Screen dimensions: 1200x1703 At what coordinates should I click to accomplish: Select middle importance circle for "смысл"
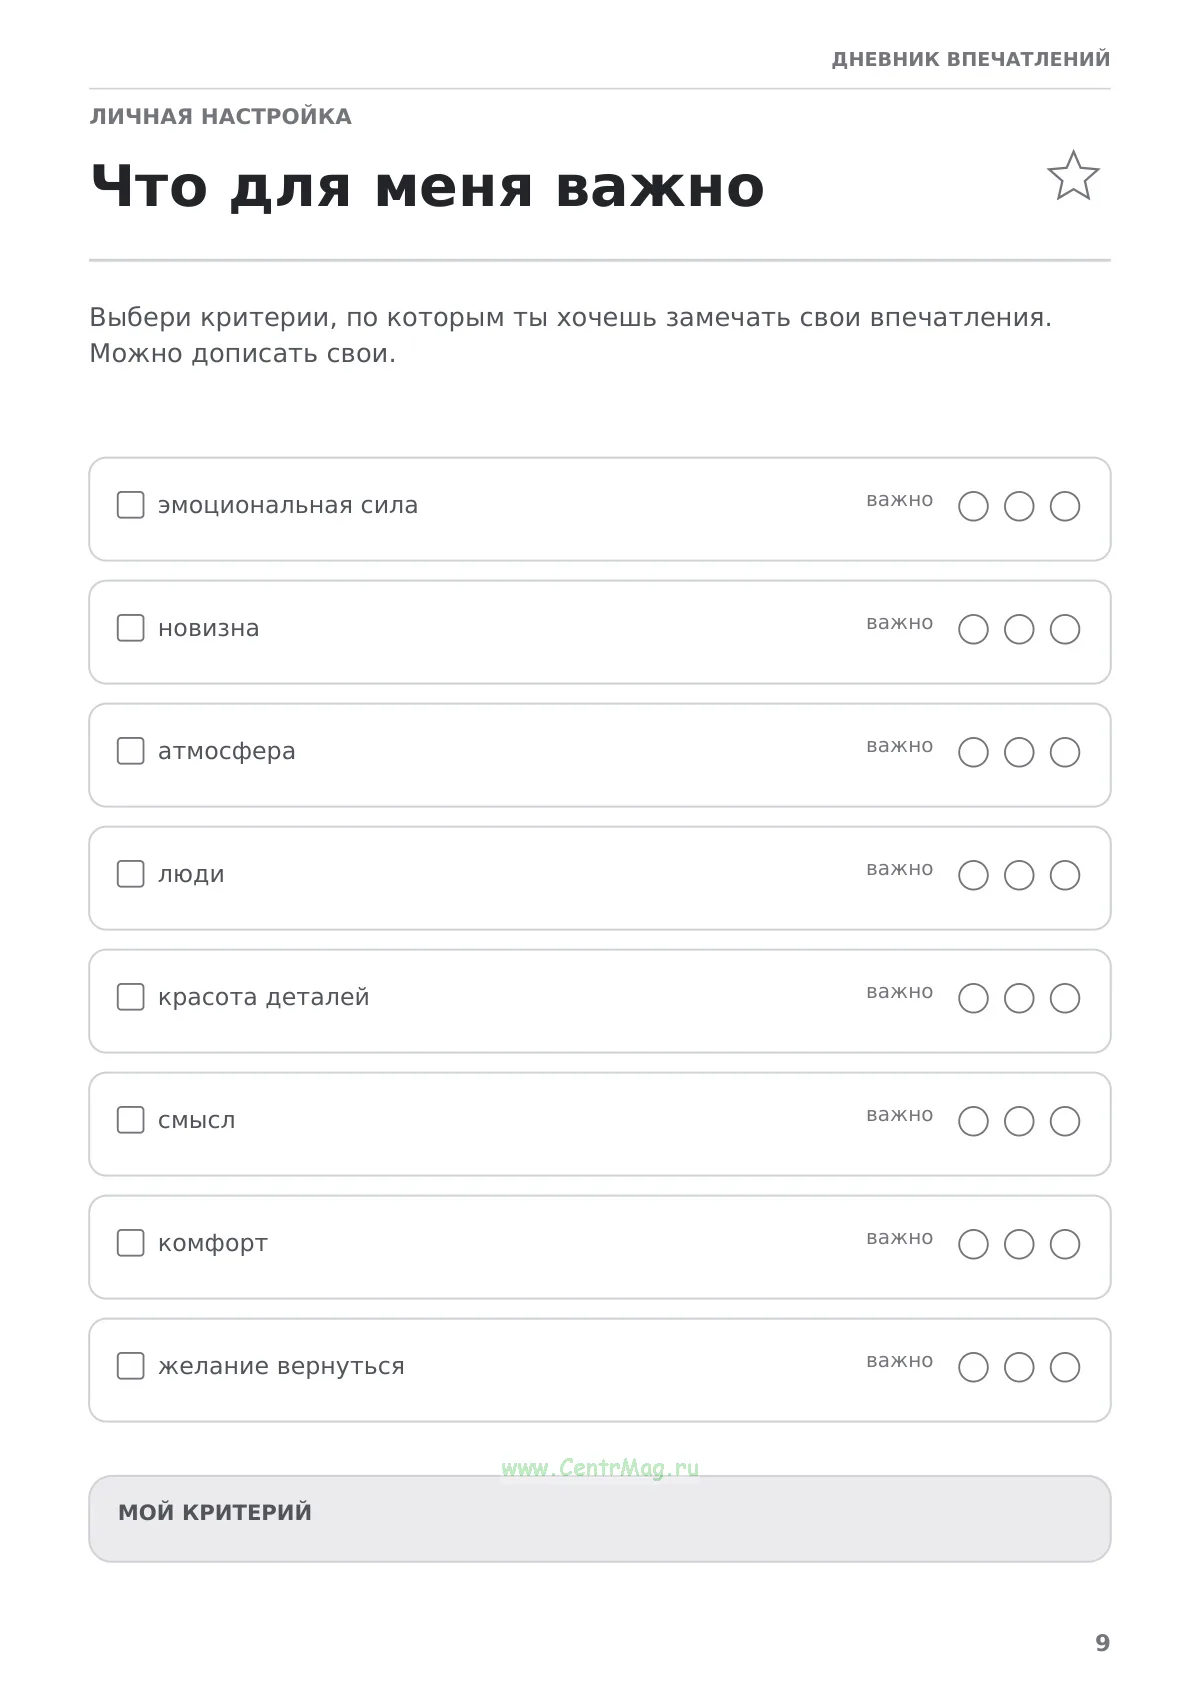(1019, 1121)
